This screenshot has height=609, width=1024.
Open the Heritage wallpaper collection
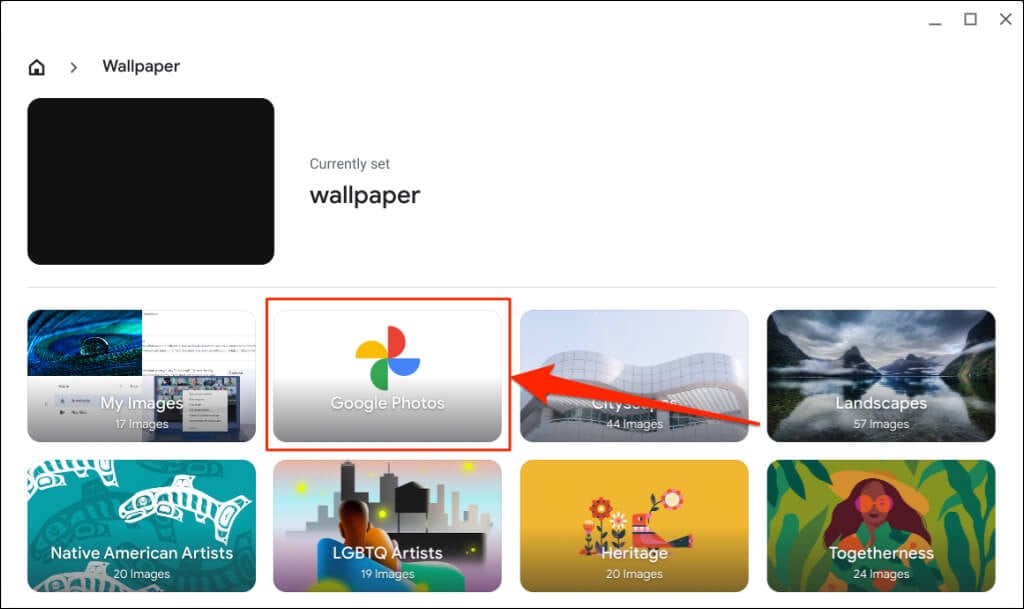click(x=634, y=526)
